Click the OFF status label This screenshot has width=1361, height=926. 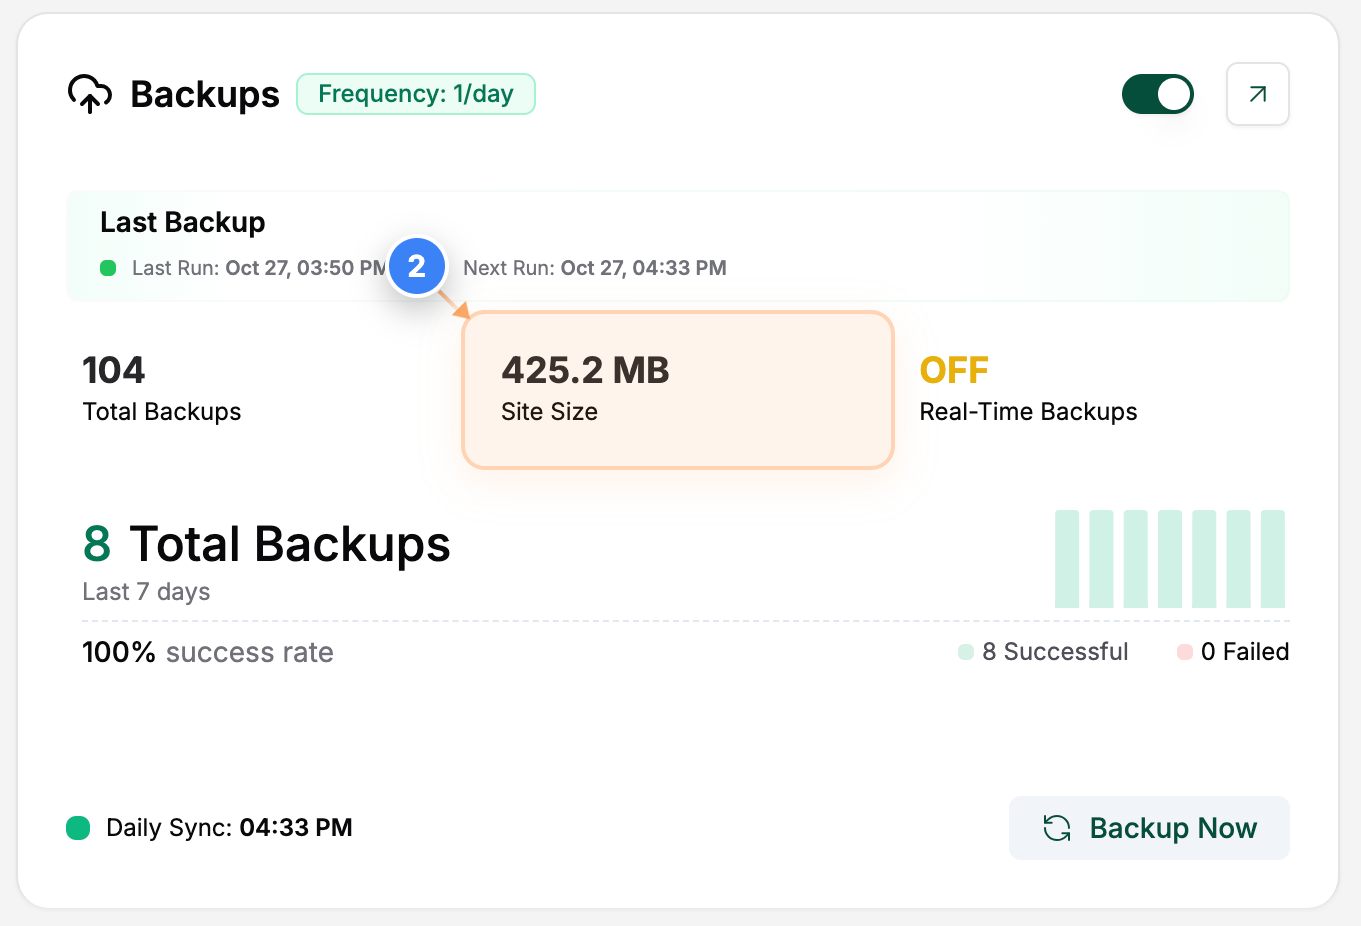click(953, 370)
